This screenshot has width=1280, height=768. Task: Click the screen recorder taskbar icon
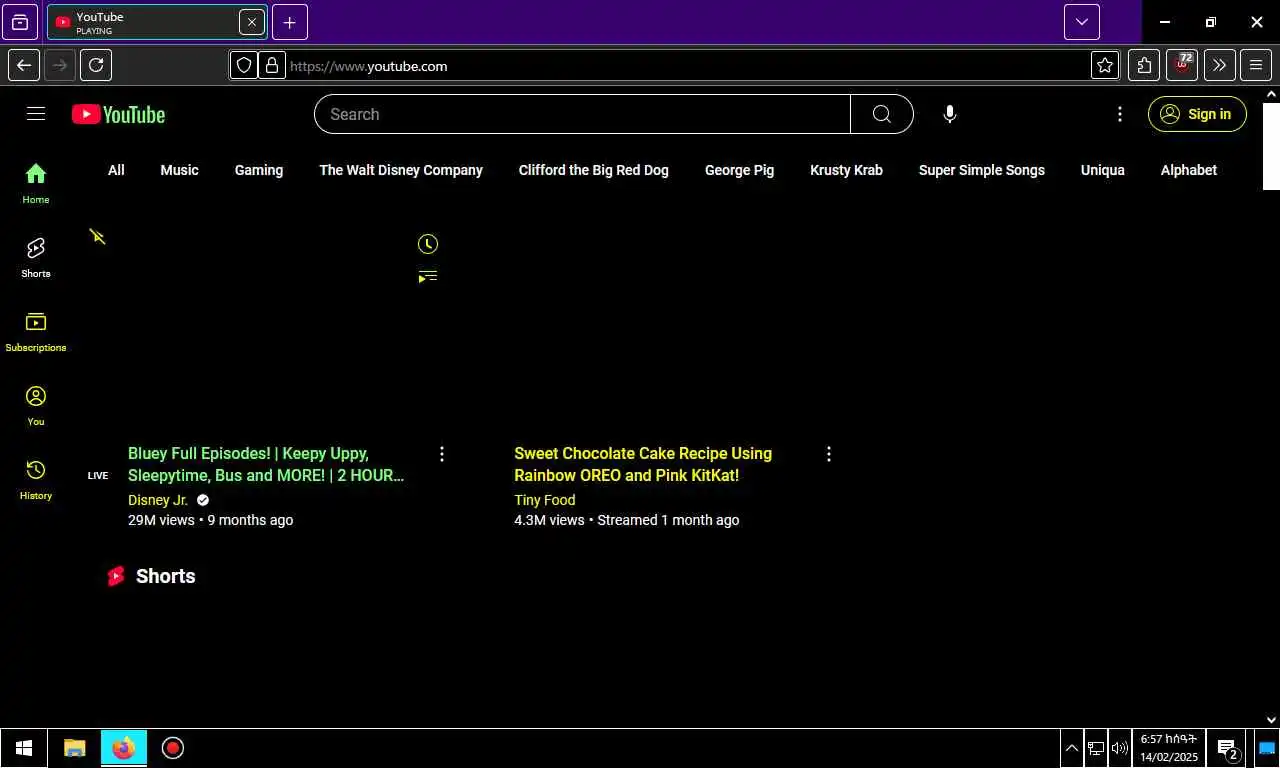173,748
